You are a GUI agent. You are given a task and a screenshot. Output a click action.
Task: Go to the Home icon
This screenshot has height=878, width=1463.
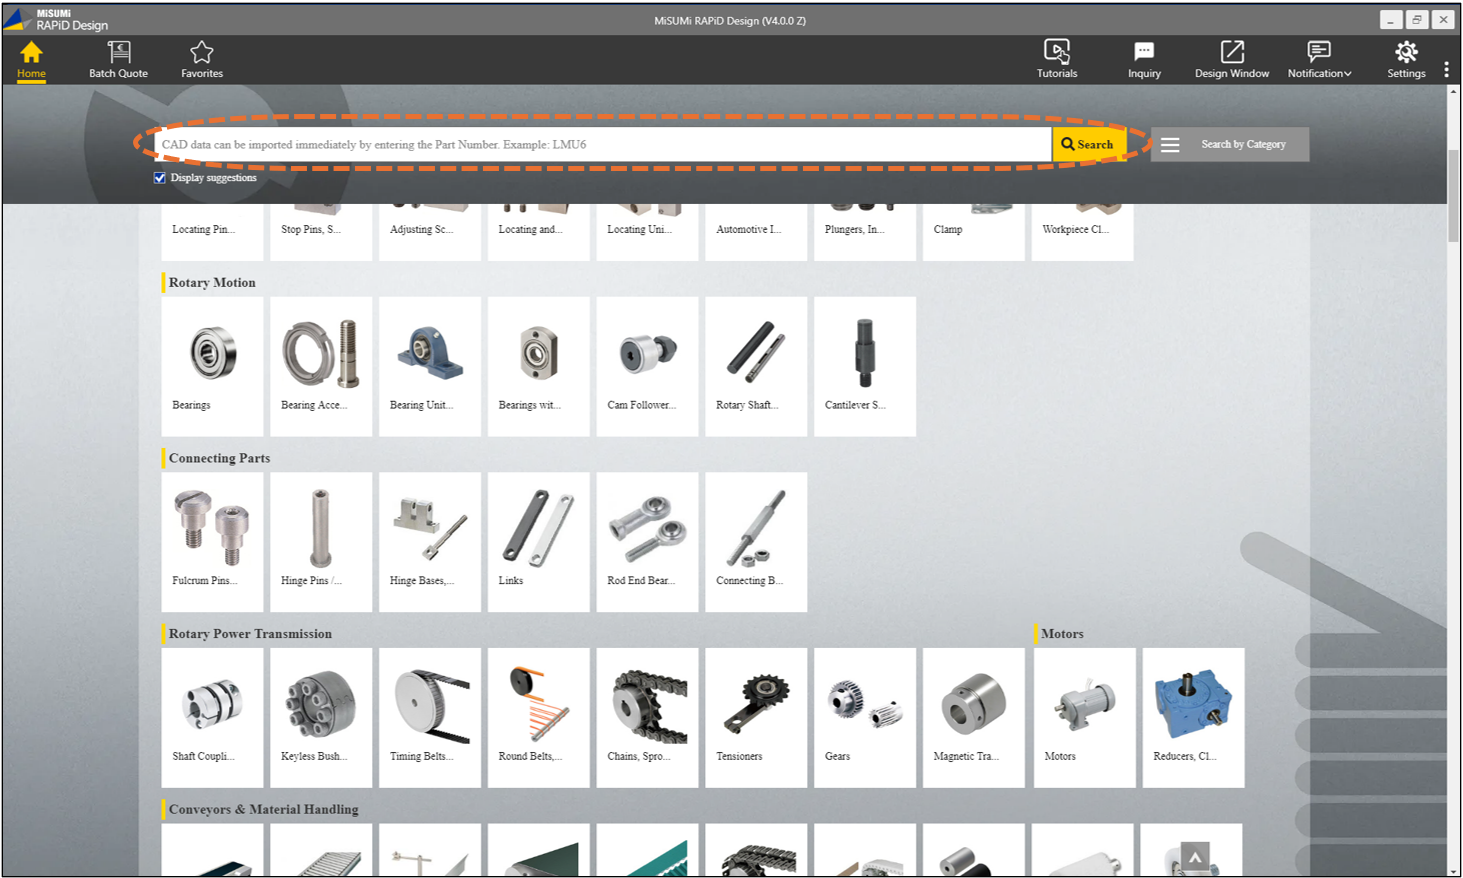31,59
